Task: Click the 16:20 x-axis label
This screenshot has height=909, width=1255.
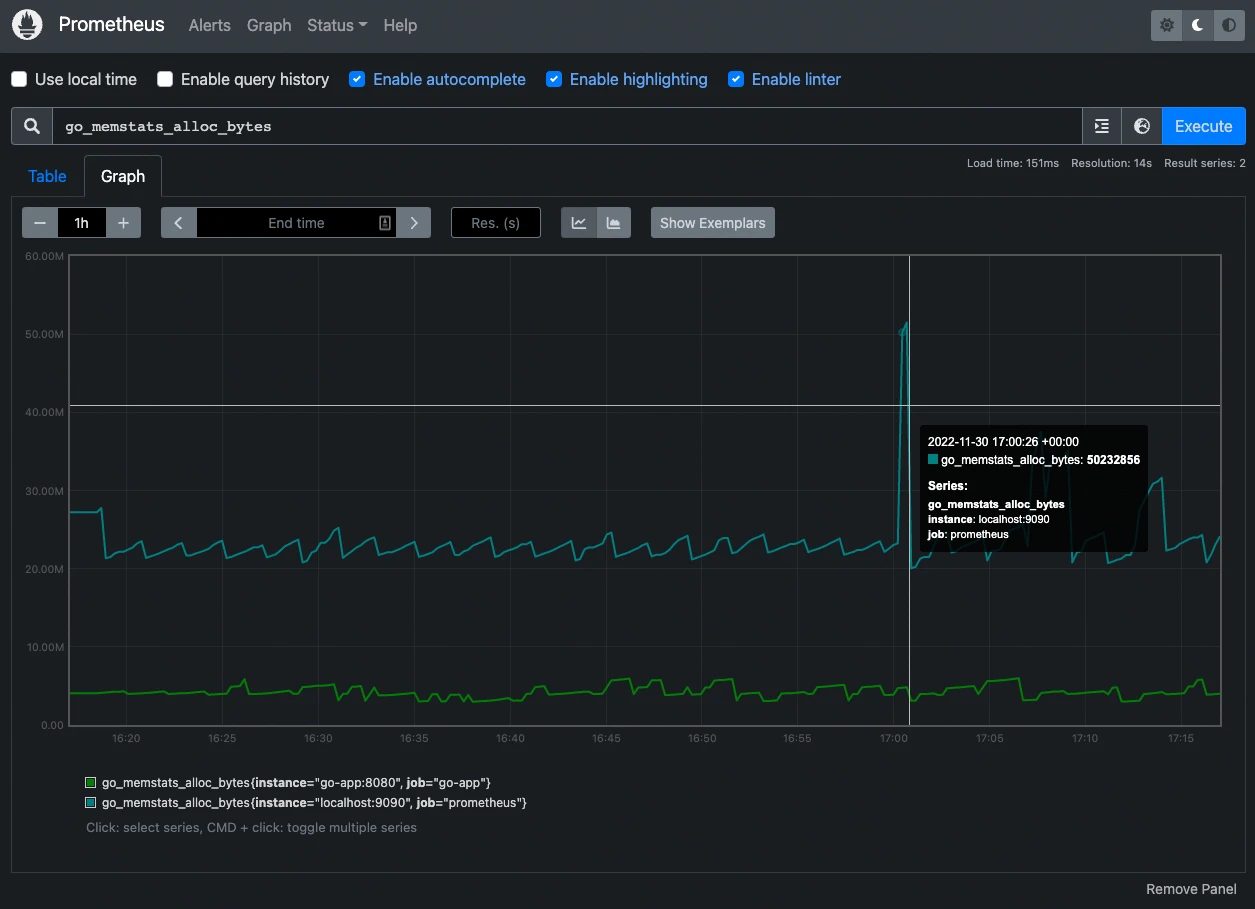Action: (x=126, y=738)
